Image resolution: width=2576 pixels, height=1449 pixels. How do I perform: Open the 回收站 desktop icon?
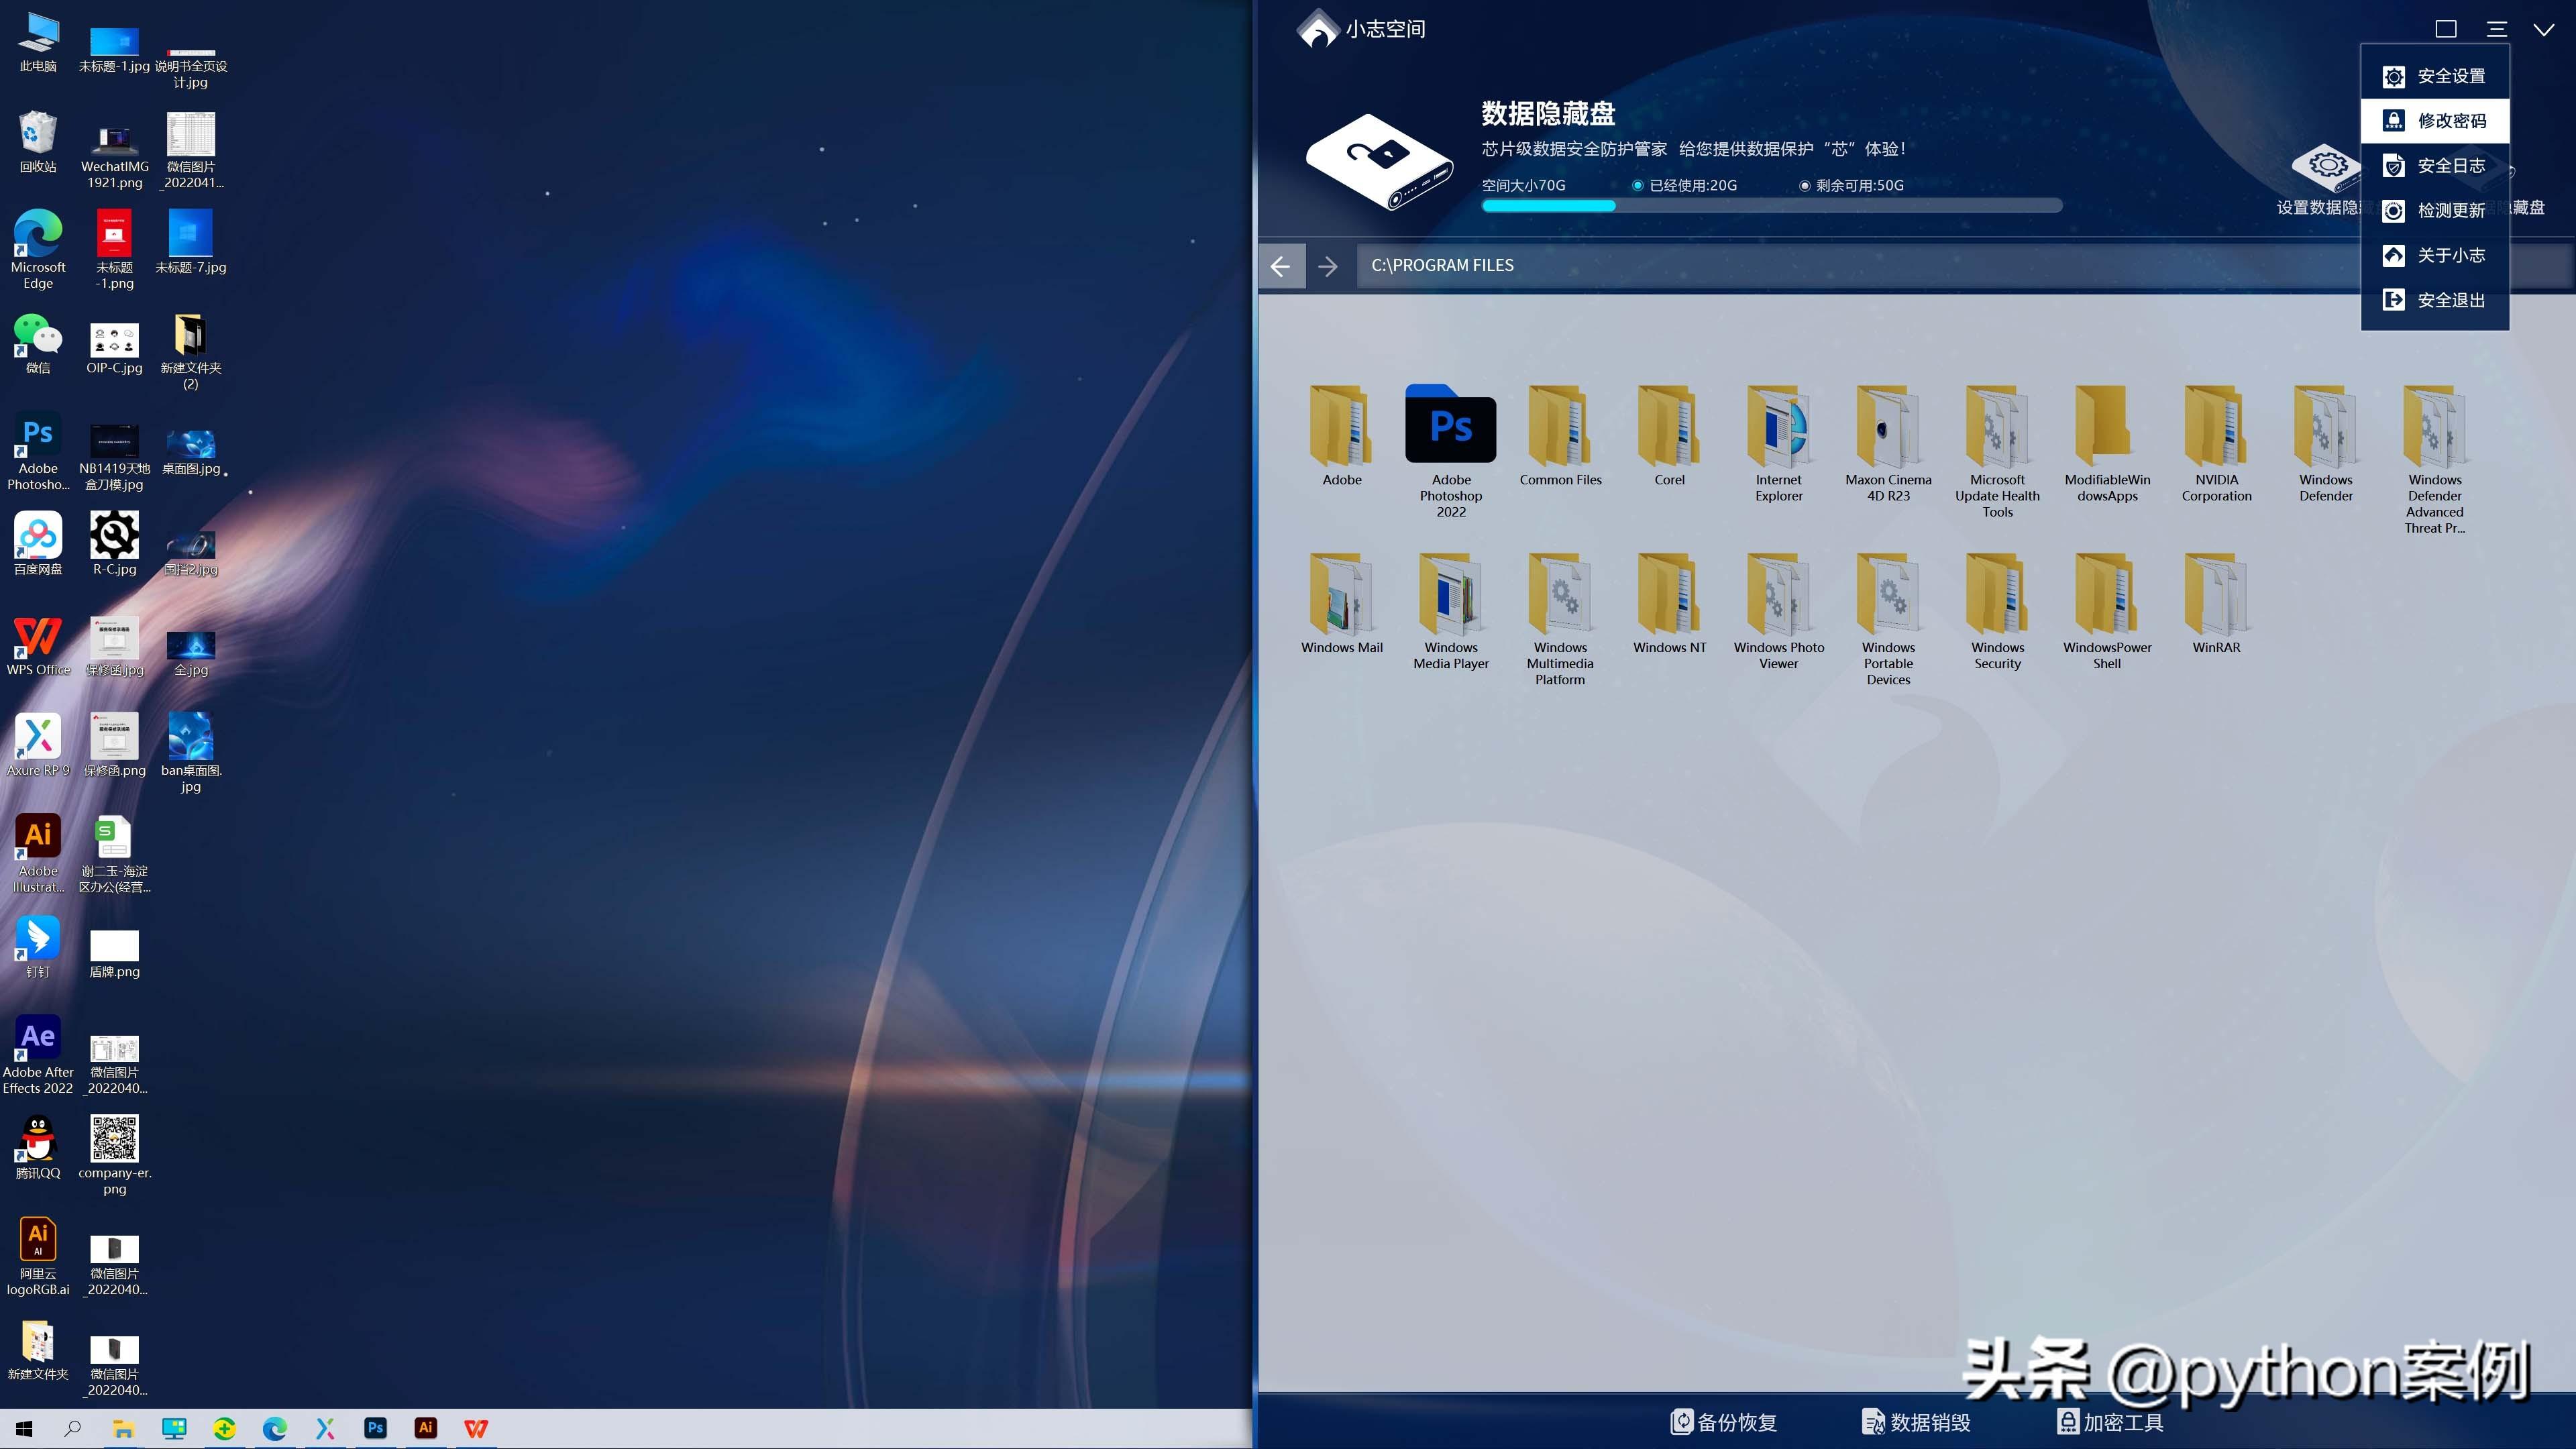pos(38,141)
